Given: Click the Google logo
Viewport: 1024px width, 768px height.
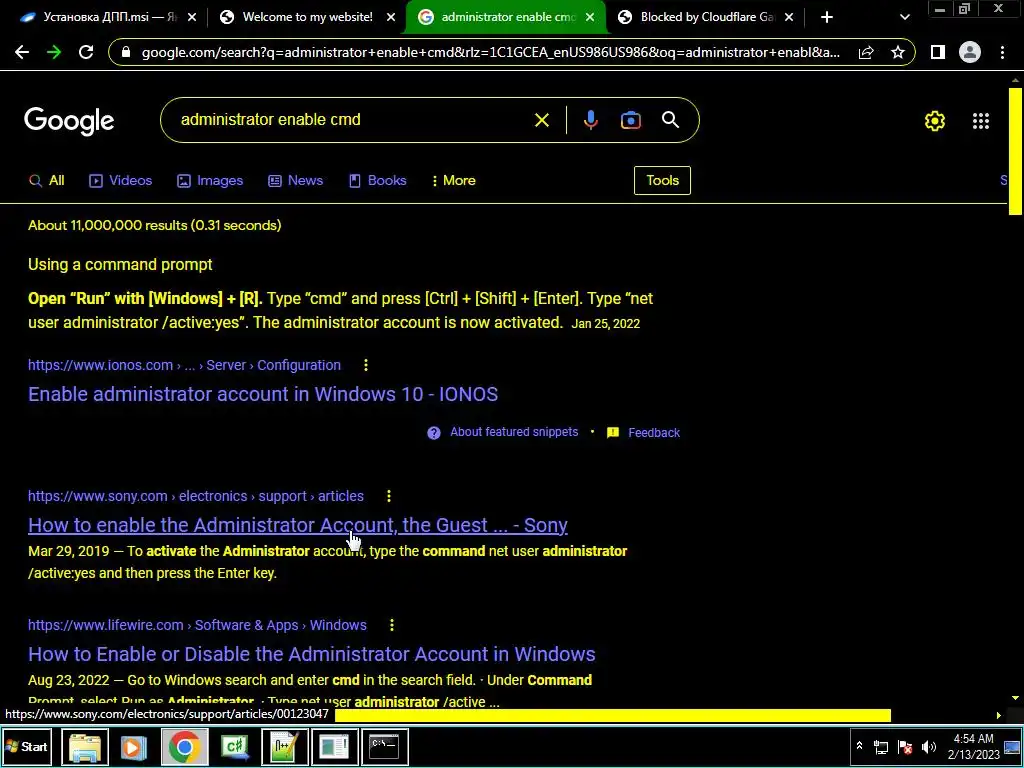Looking at the screenshot, I should click(x=69, y=121).
